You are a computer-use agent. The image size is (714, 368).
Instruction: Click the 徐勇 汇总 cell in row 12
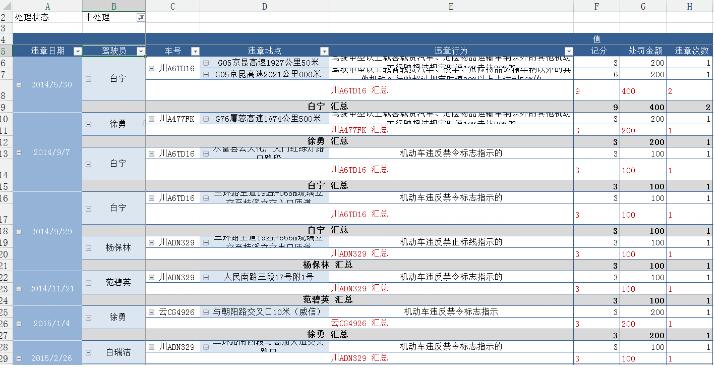coord(328,142)
